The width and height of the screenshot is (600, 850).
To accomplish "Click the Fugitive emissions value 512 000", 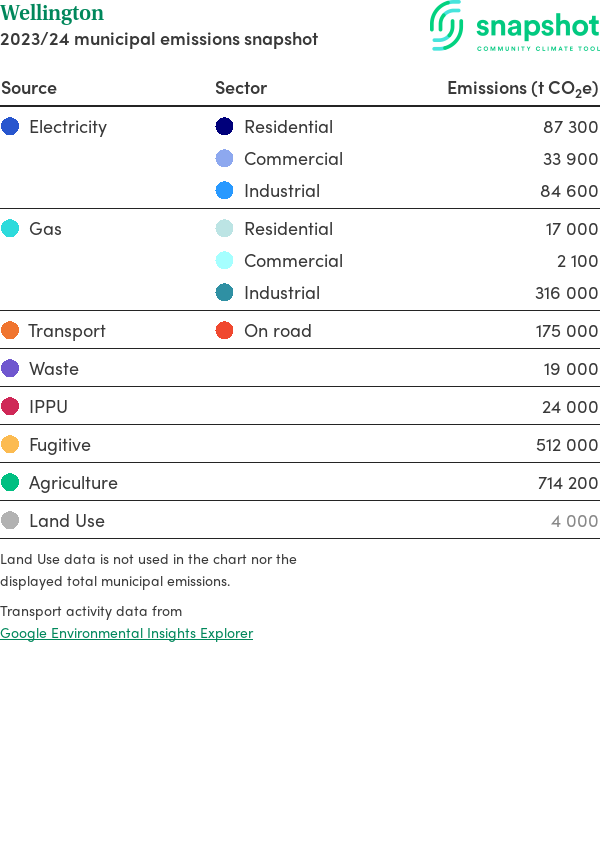I will click(x=567, y=445).
